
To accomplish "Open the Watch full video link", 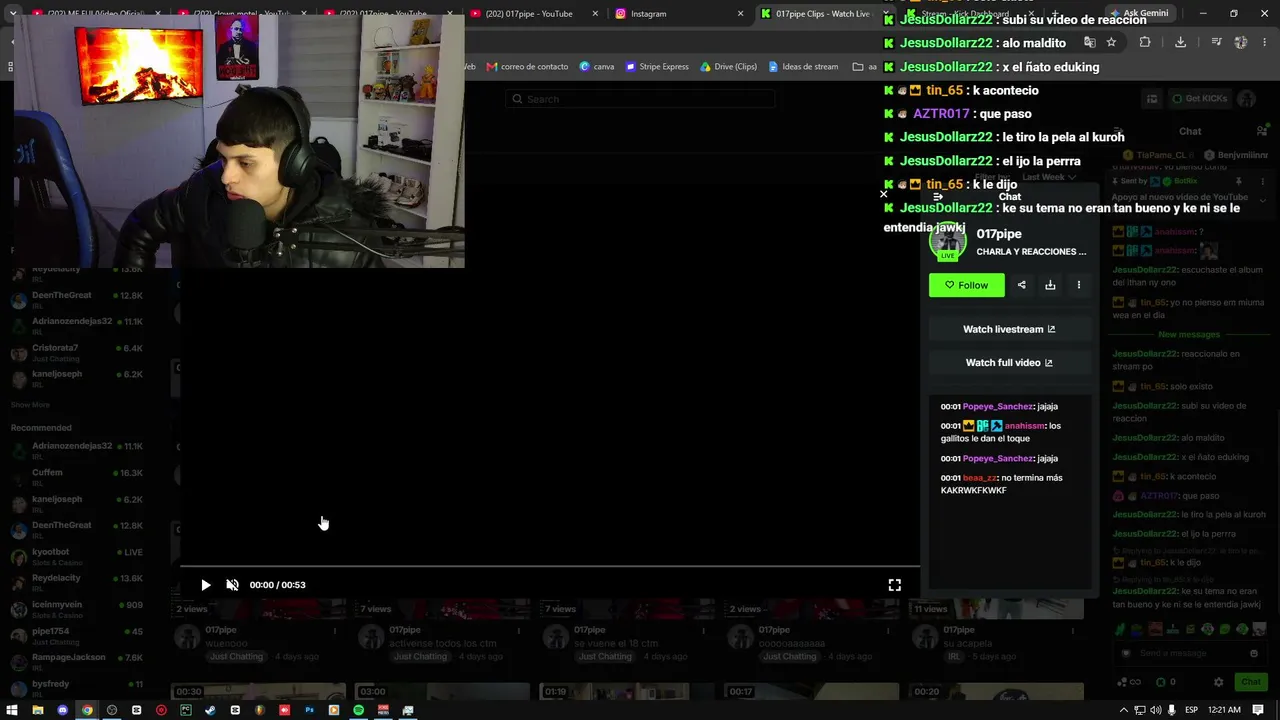I will point(1009,363).
